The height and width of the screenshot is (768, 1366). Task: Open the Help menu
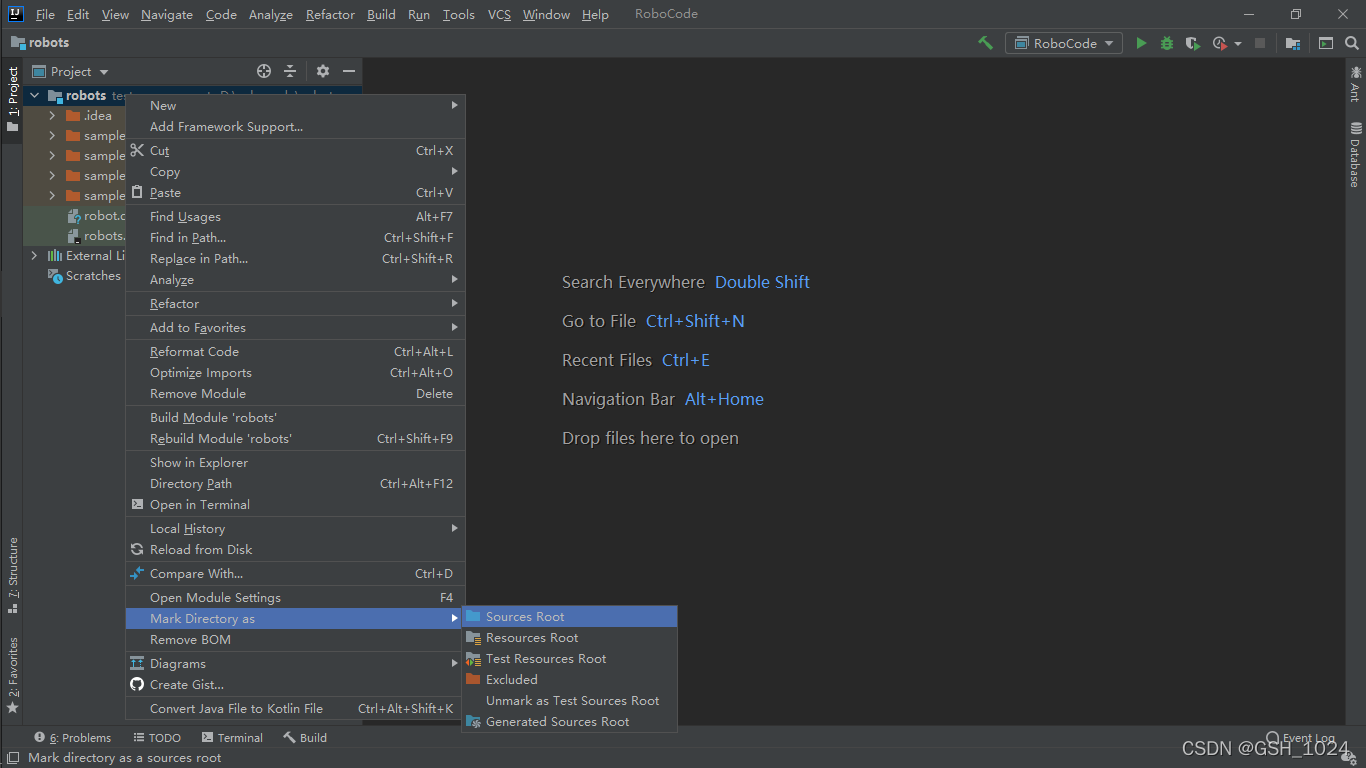point(595,15)
